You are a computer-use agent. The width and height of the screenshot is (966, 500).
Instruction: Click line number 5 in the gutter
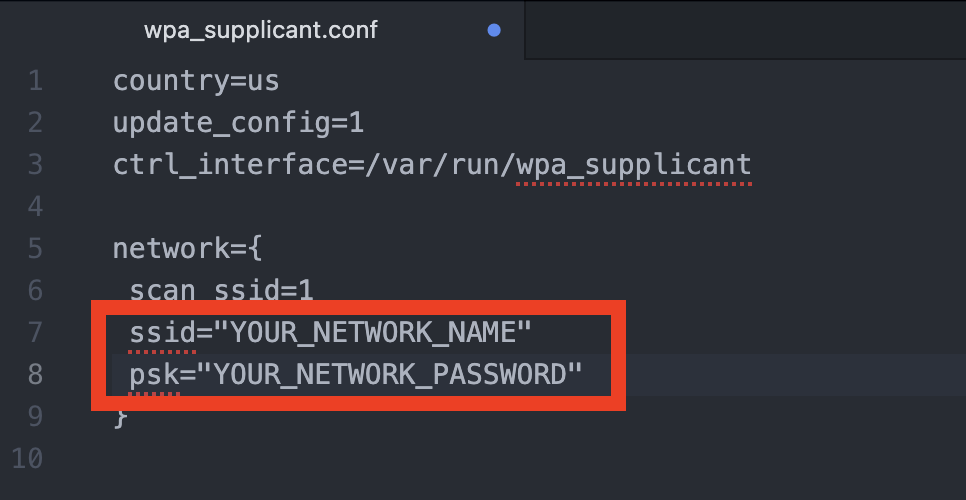36,248
